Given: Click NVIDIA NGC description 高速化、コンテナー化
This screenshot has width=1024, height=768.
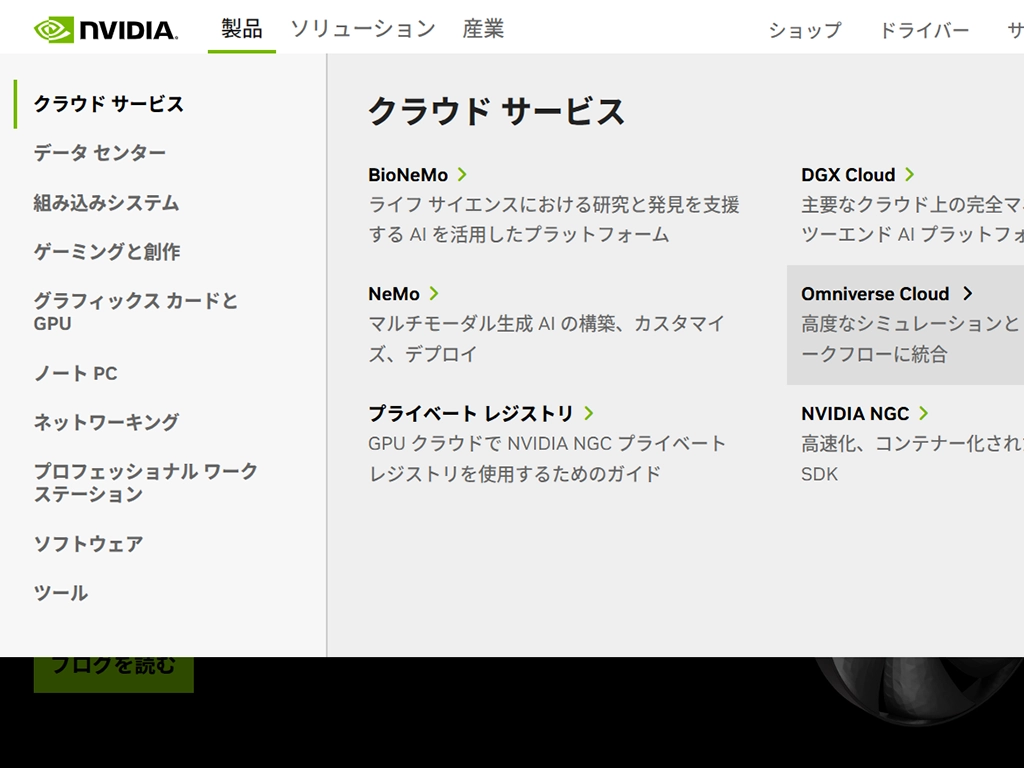Looking at the screenshot, I should pos(912,458).
